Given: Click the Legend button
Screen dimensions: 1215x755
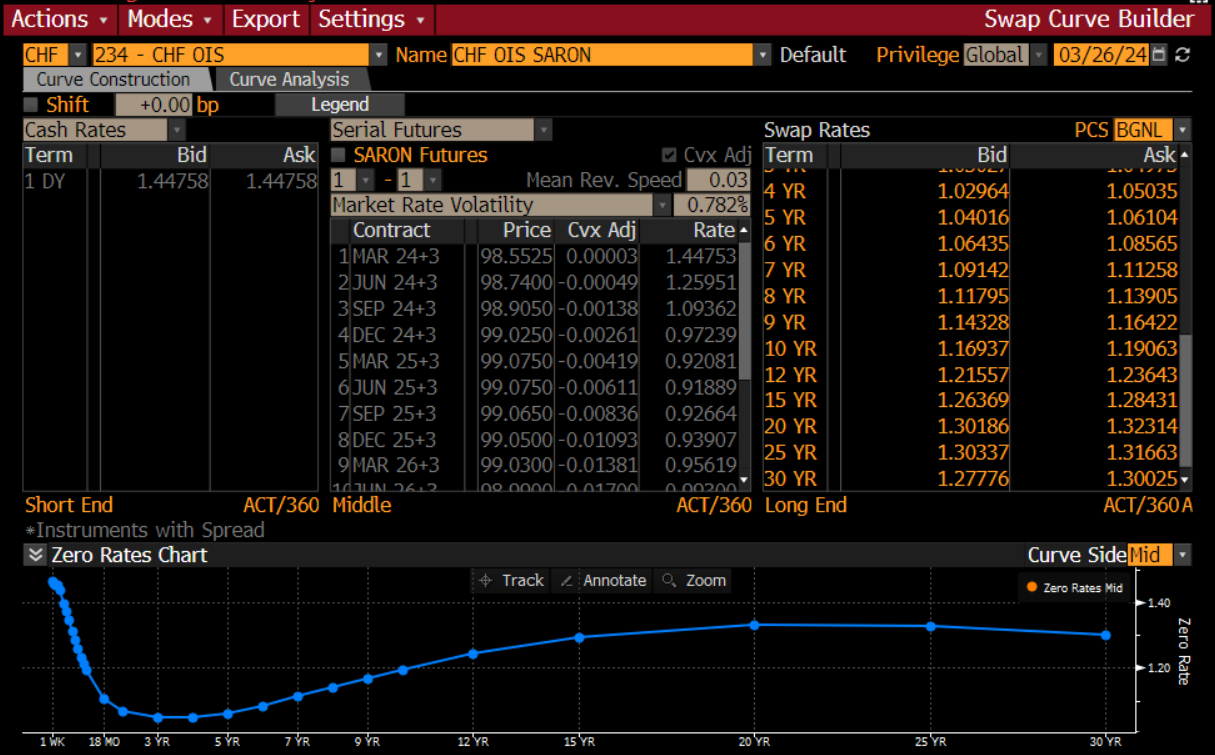Looking at the screenshot, I should tap(340, 105).
